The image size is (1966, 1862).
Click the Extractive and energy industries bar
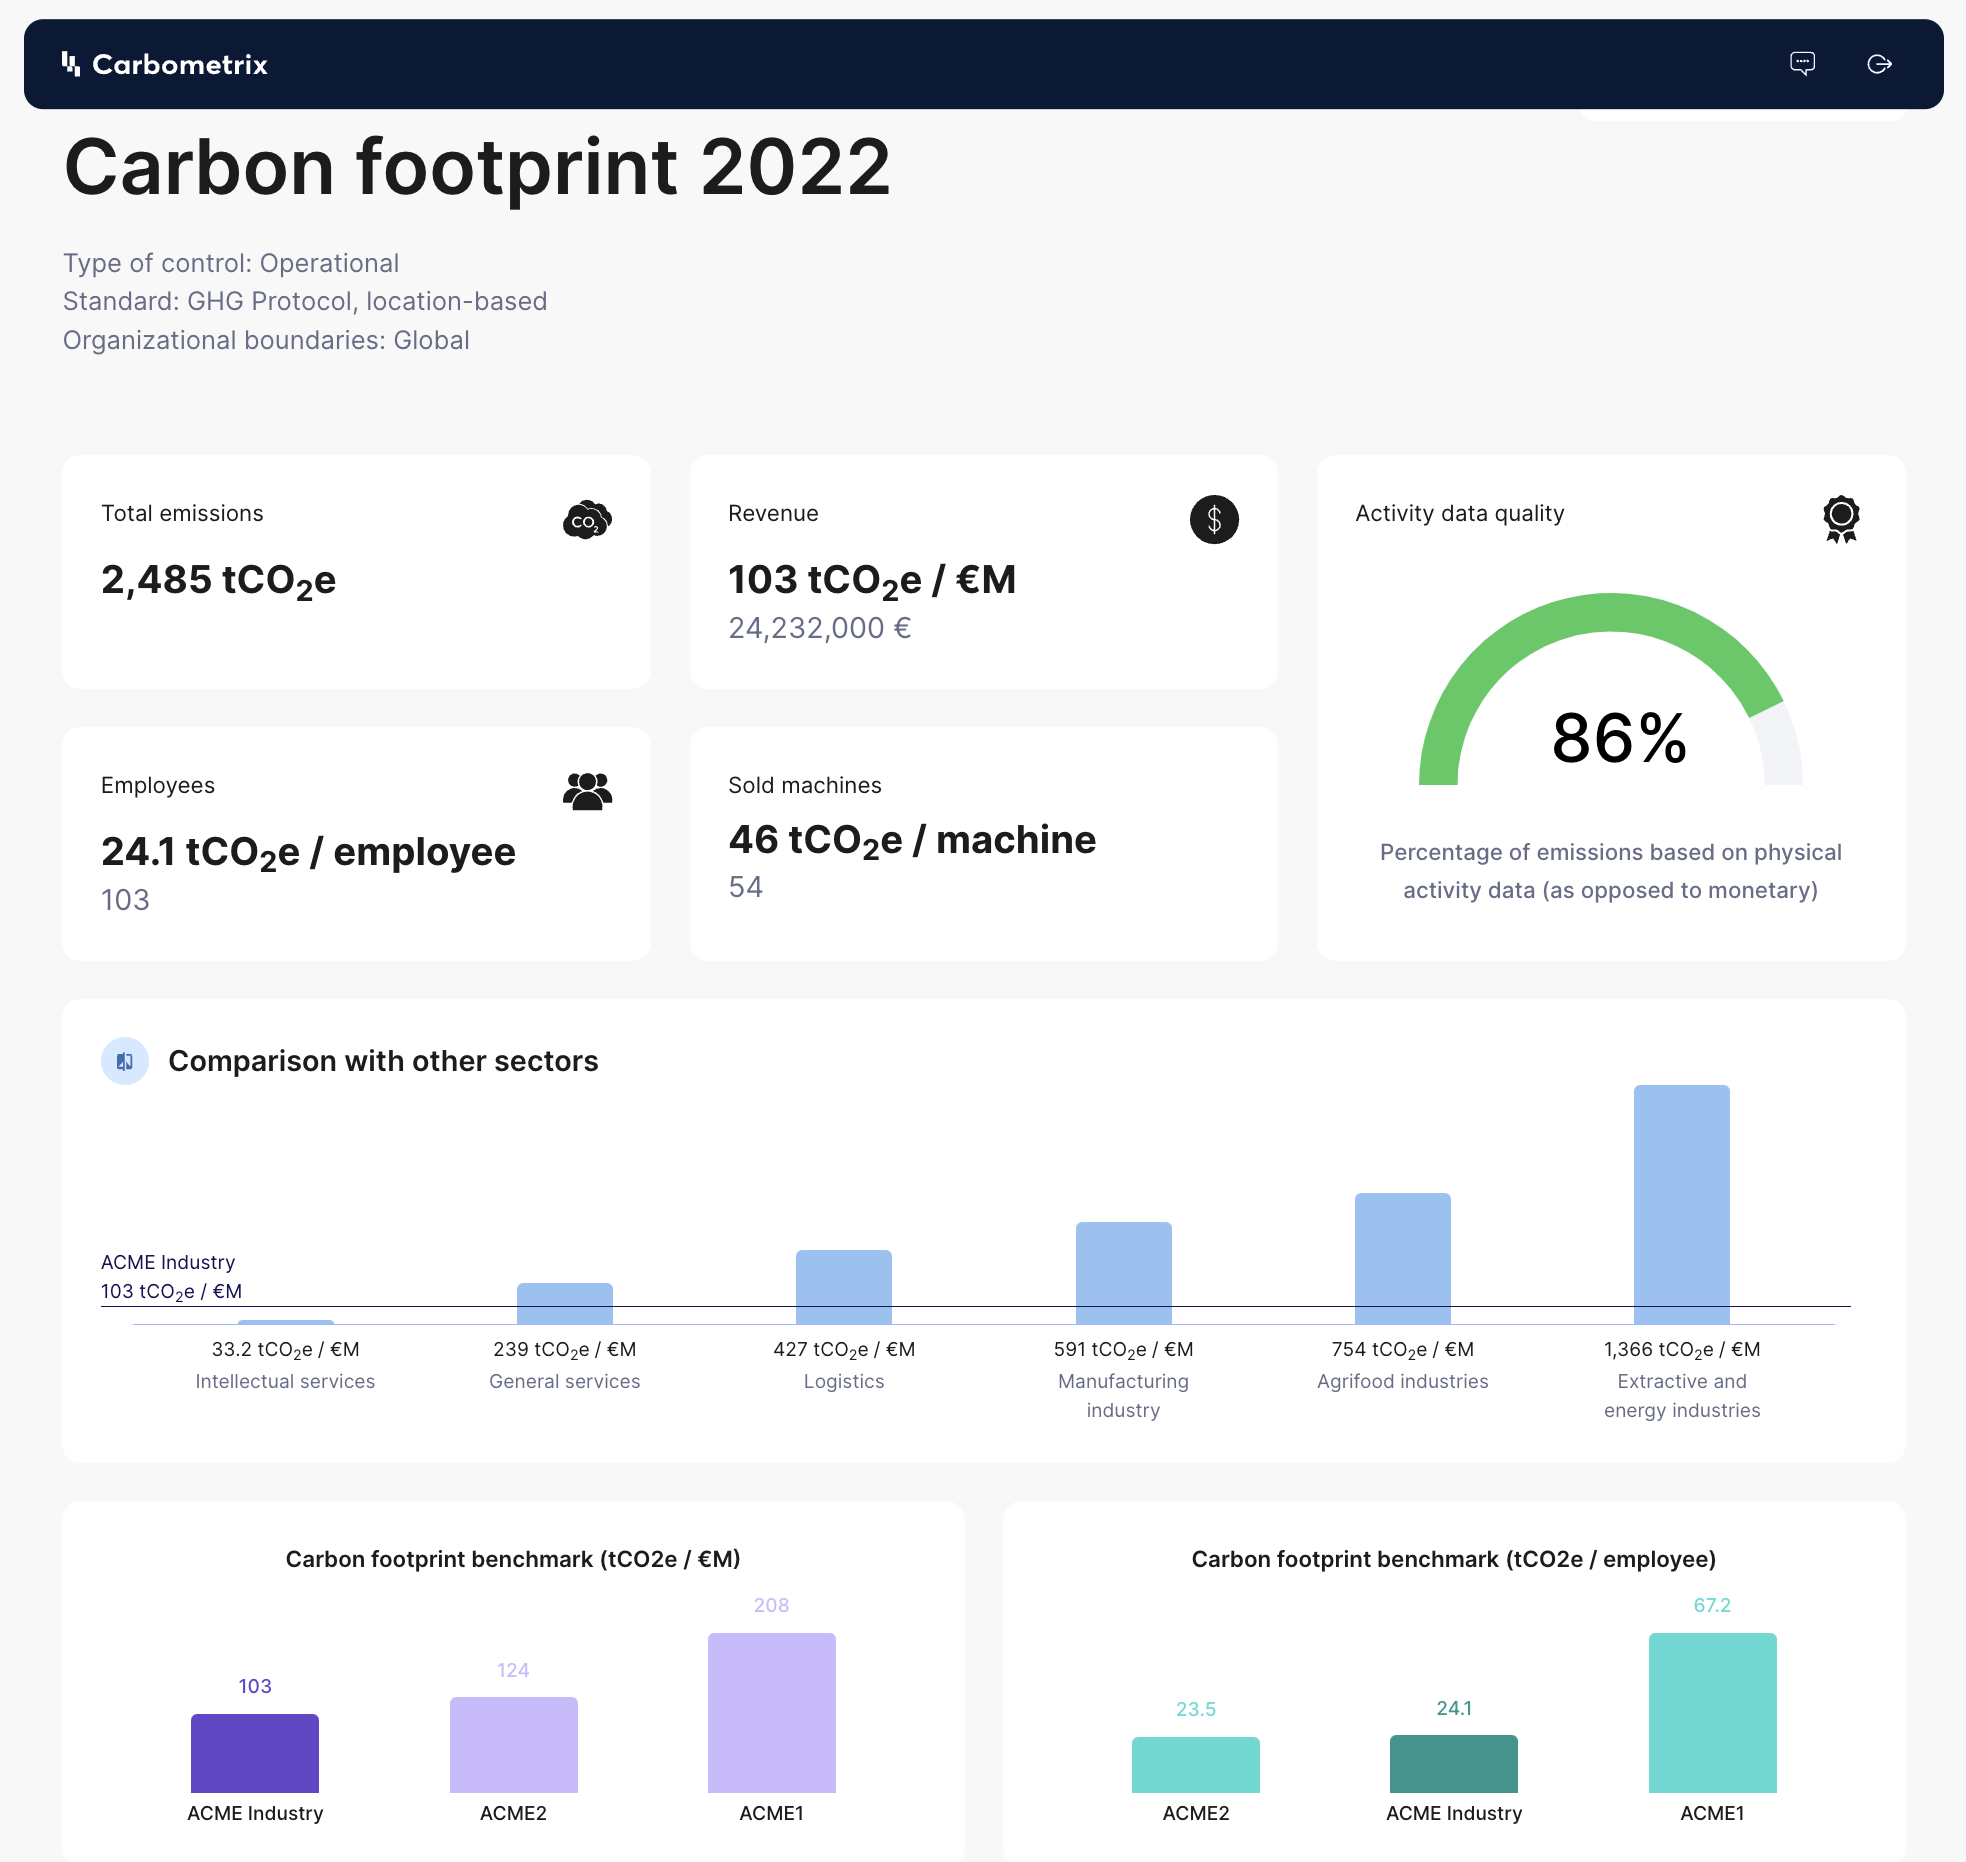[1682, 1205]
